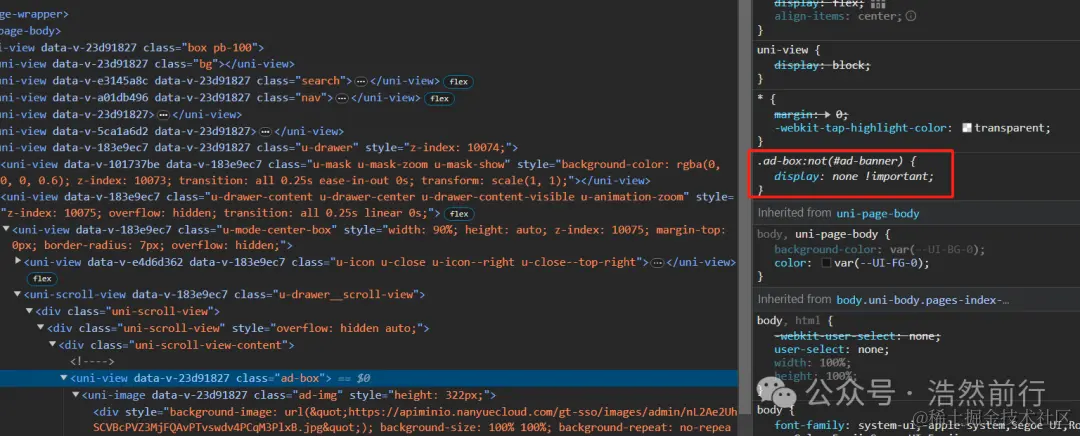Click the flex badge under the u-close row
Screen dimensions: 1080x436
[42, 279]
